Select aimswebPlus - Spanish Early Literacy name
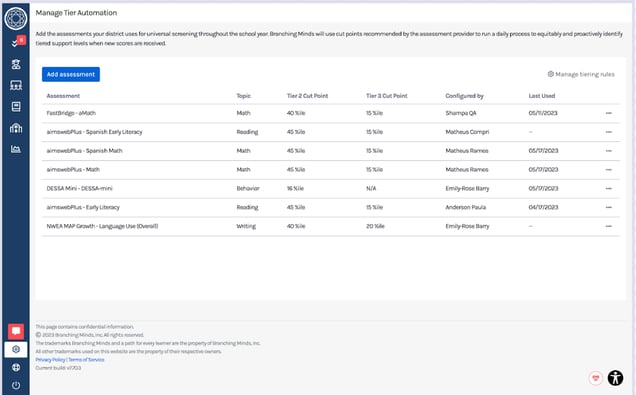636x395 pixels. coord(94,132)
